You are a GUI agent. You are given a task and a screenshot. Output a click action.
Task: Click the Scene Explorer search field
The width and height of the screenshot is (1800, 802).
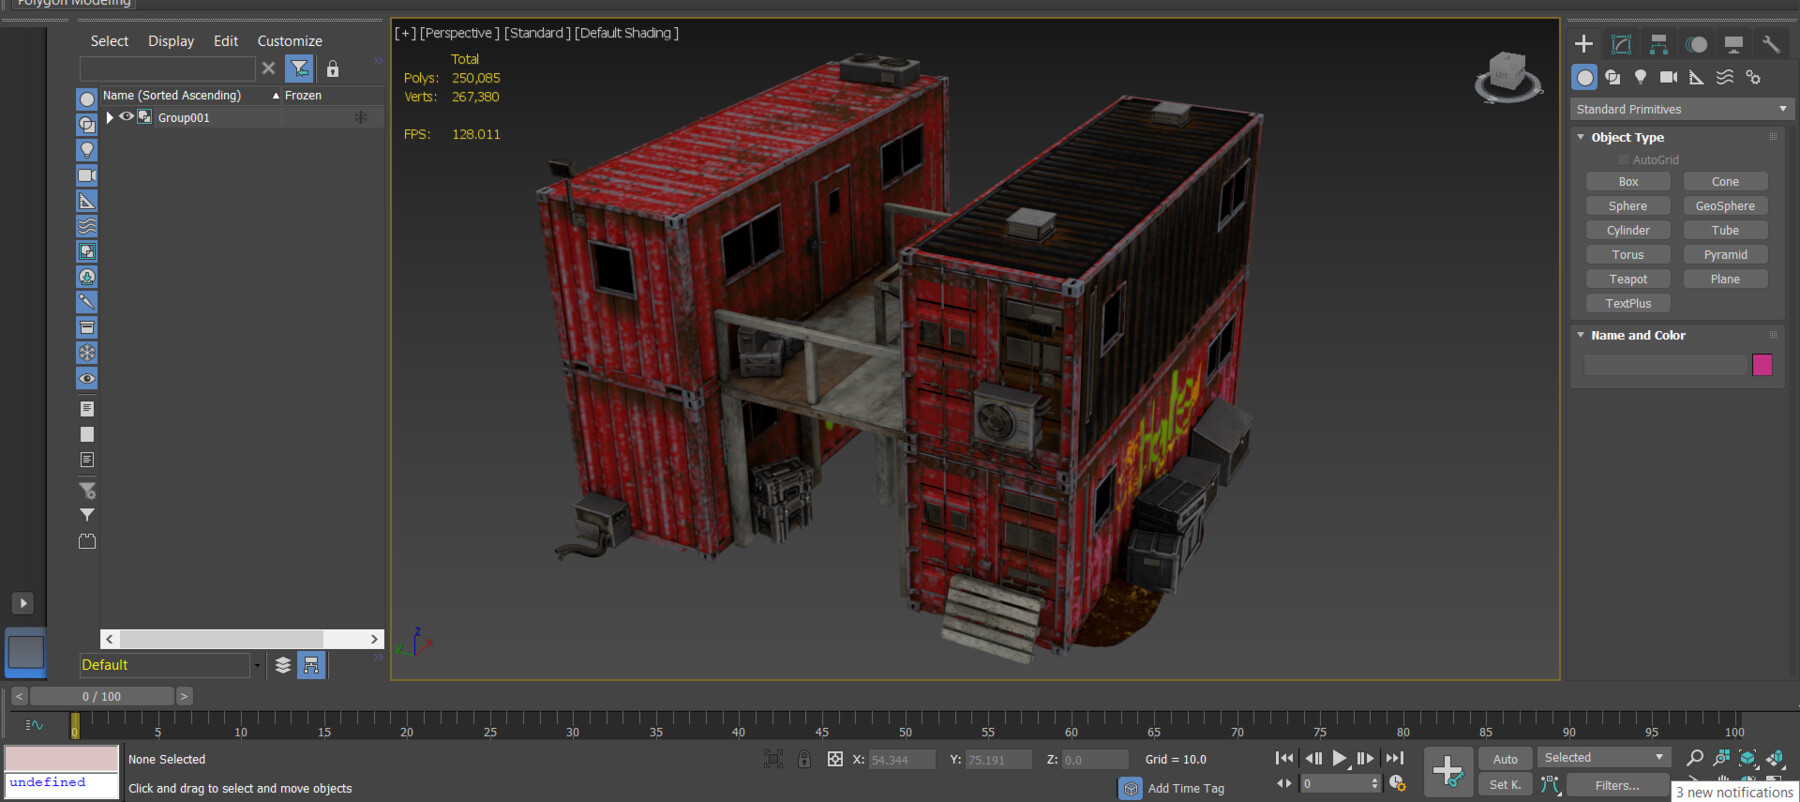click(167, 68)
